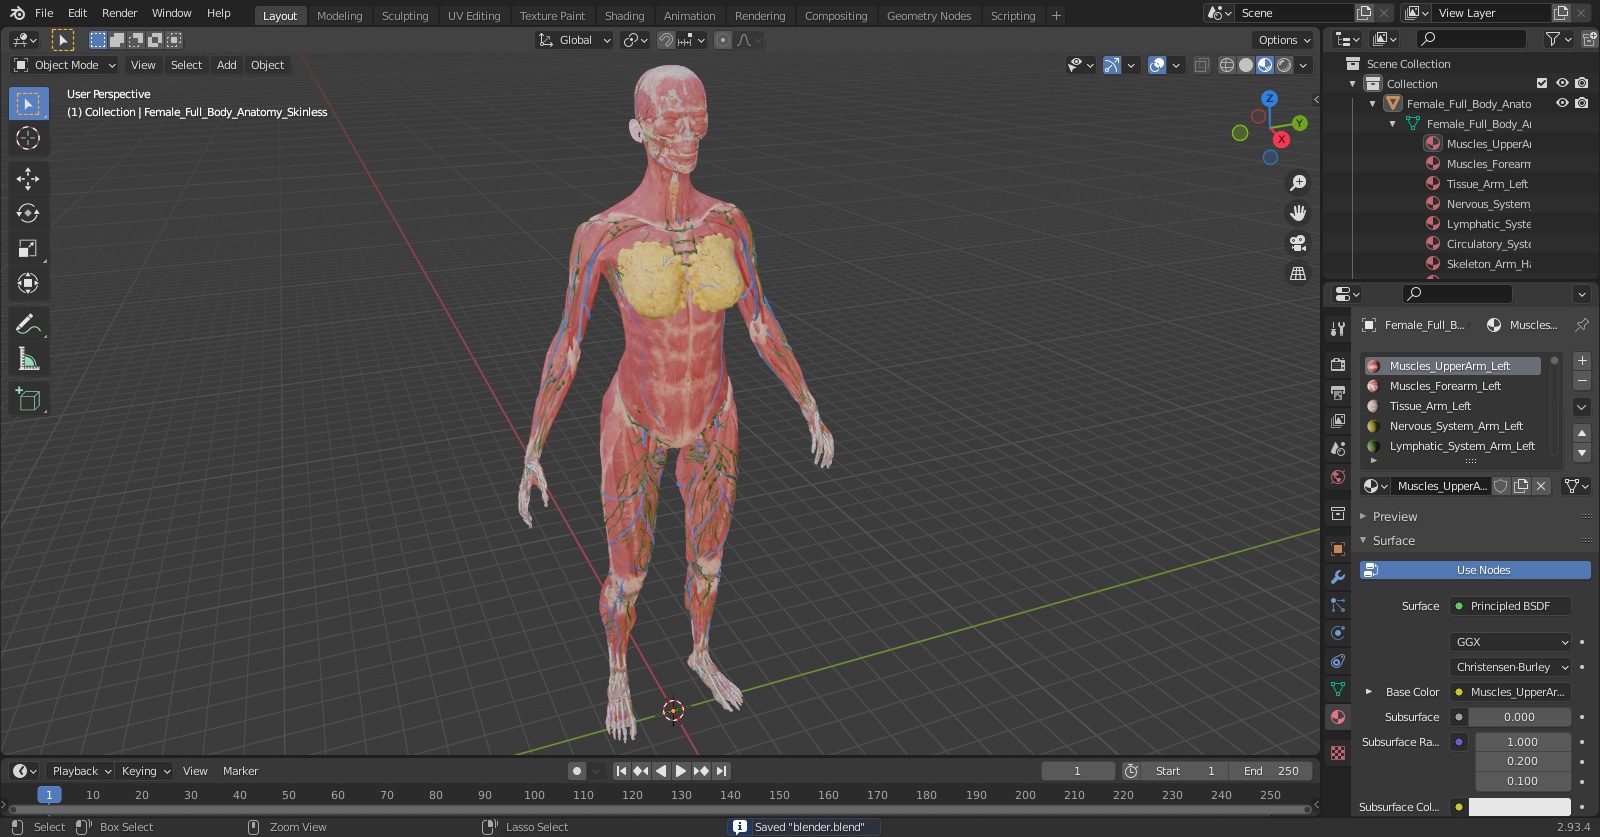The height and width of the screenshot is (837, 1600).
Task: Select the Transform tool
Action: (28, 283)
